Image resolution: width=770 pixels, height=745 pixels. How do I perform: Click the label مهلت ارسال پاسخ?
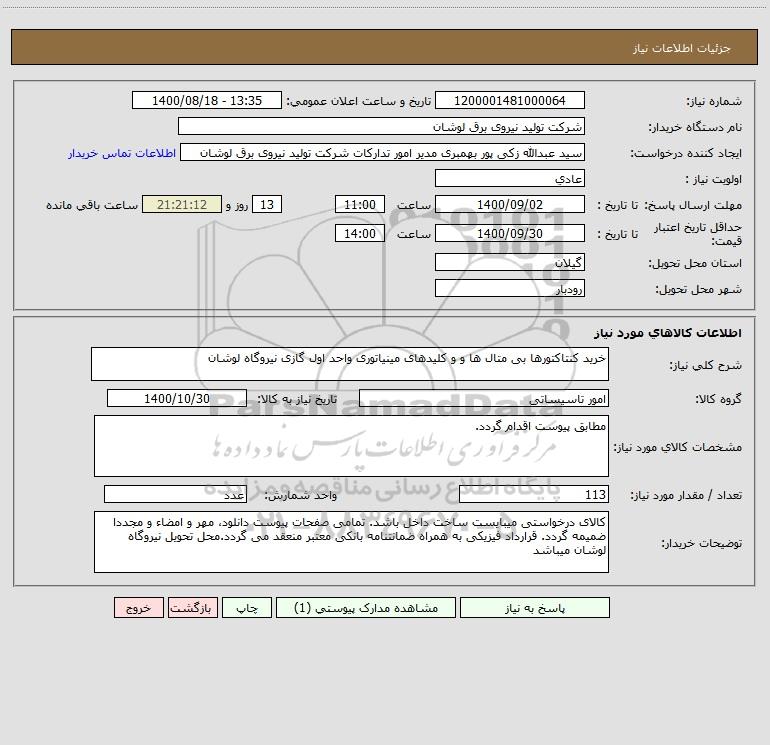coord(693,206)
